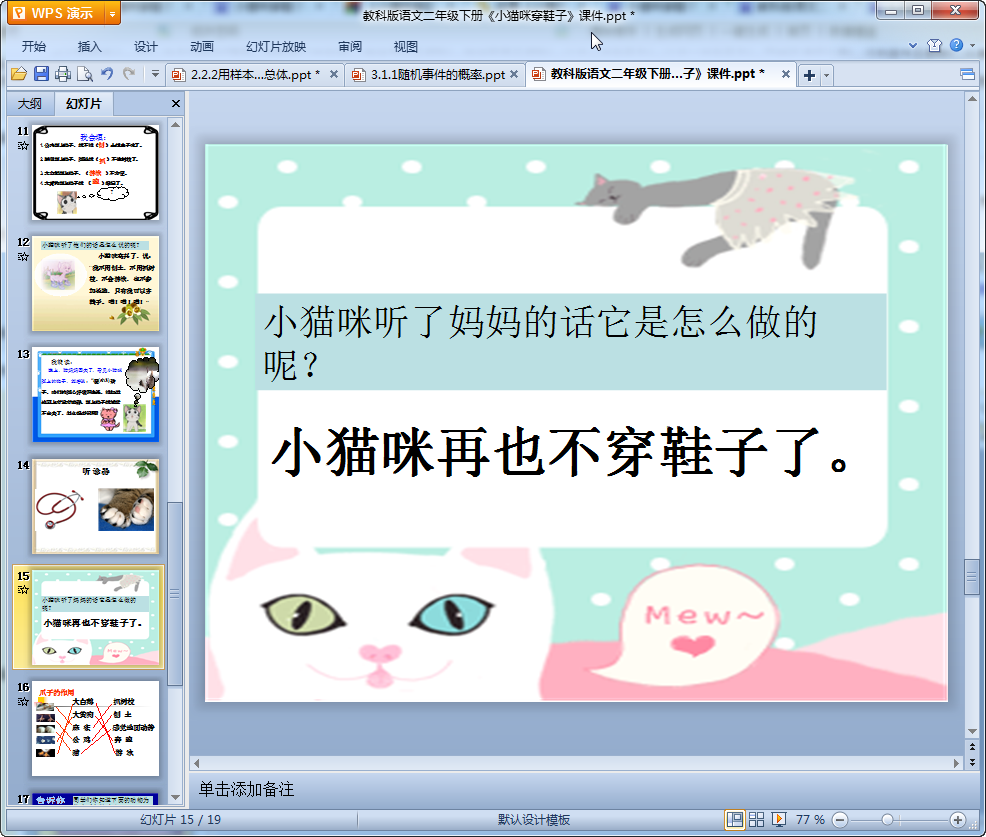Click the zoom in plus button
This screenshot has width=986, height=837.
coord(958,819)
